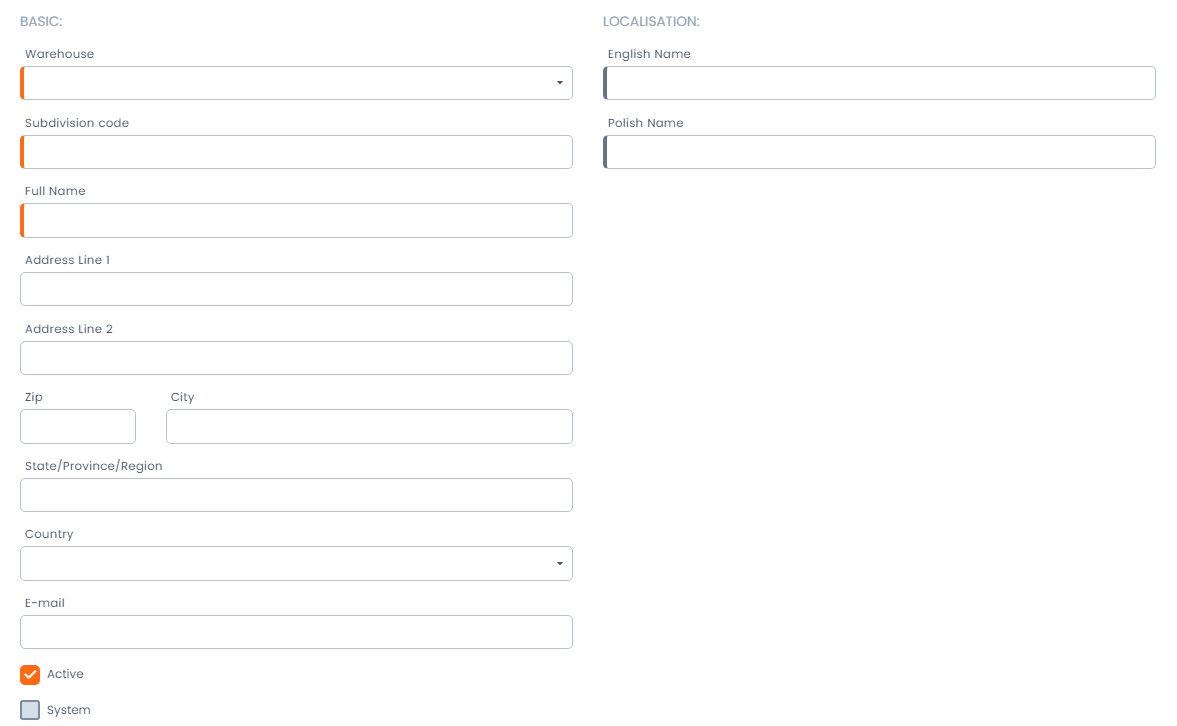Enable the System checkbox
1177x726 pixels.
[30, 710]
